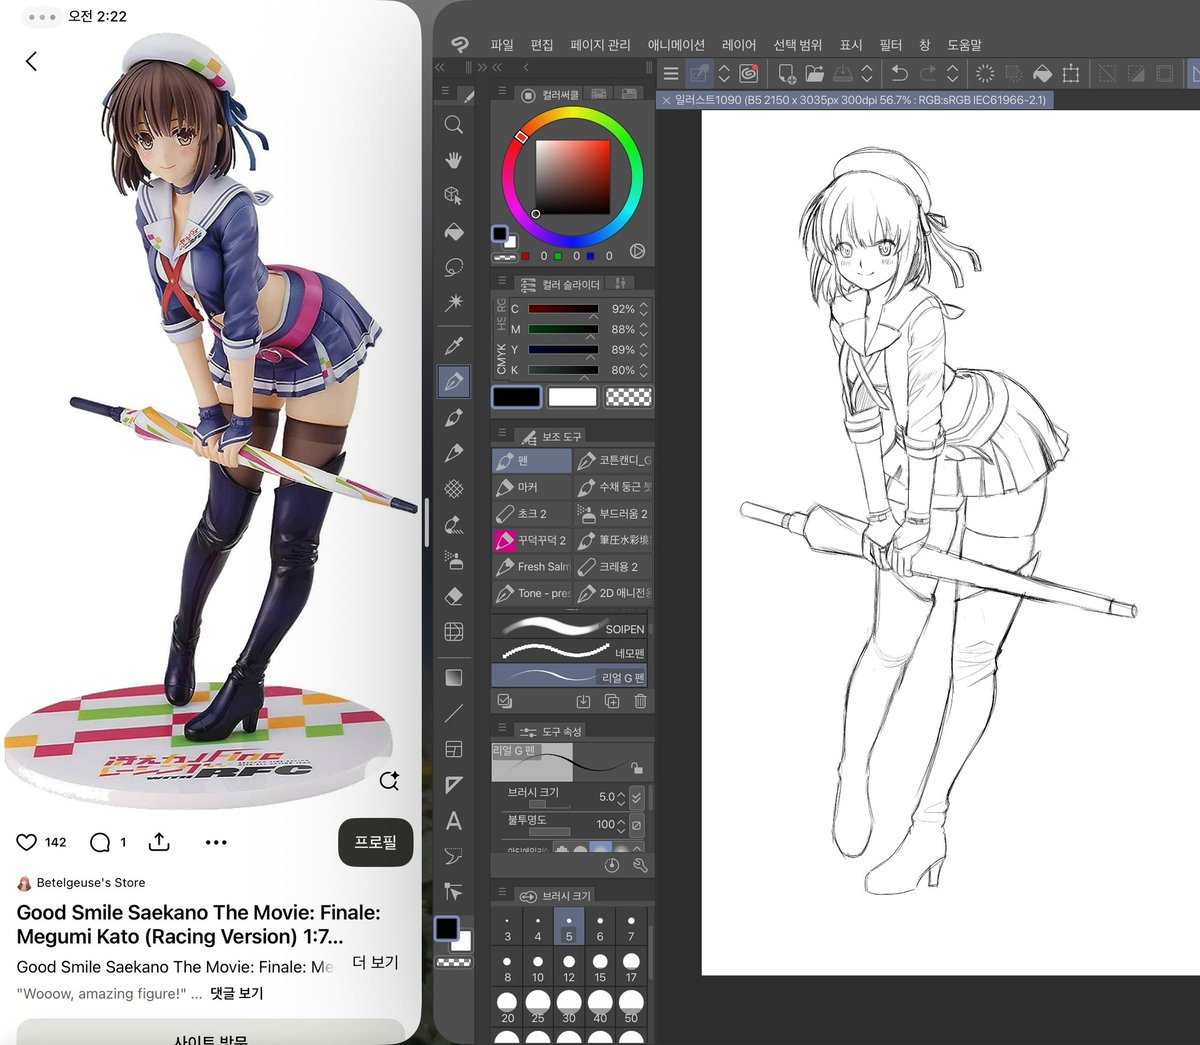This screenshot has height=1045, width=1200.
Task: Open the 필터 menu
Action: [x=891, y=45]
